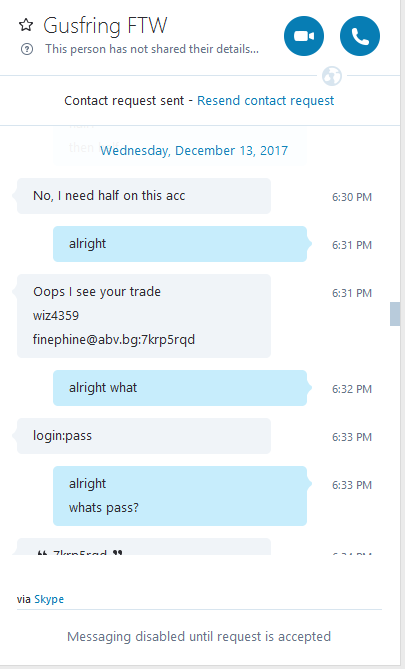Click 'This person has not shared their details' text
This screenshot has width=405, height=669.
pos(152,49)
